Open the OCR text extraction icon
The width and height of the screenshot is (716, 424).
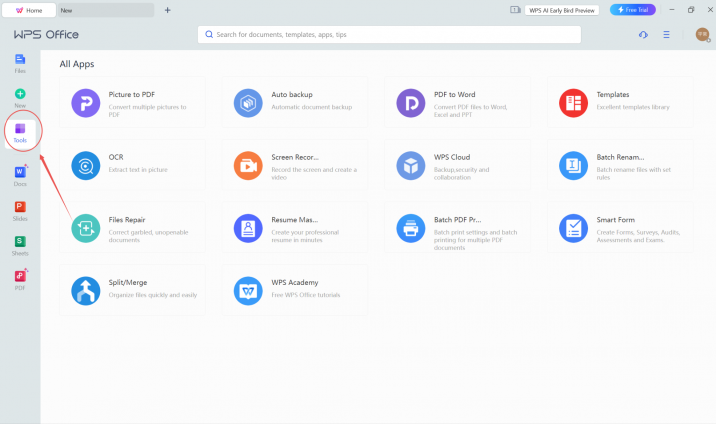pyautogui.click(x=85, y=165)
